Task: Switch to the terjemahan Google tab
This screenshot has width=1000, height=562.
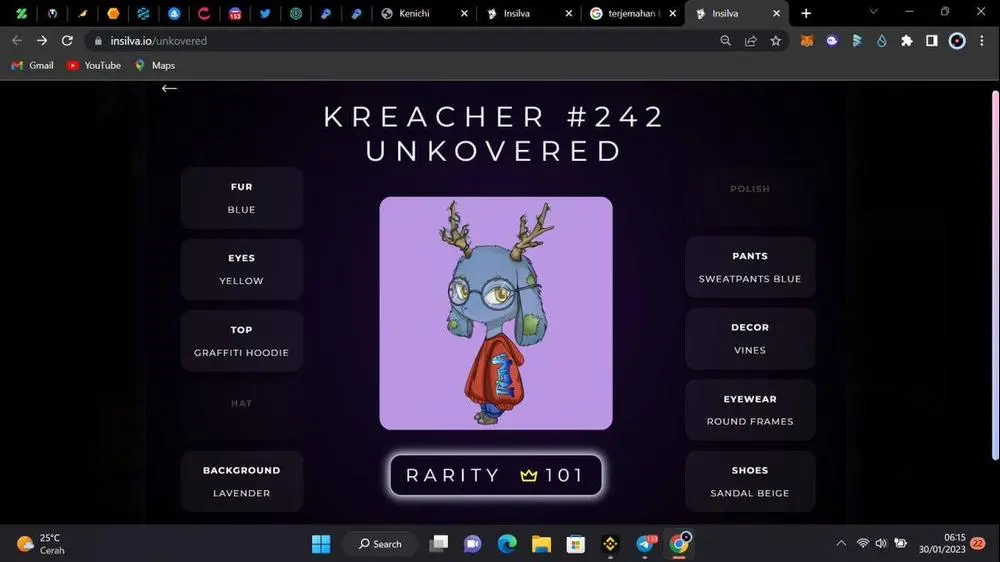Action: tap(628, 14)
